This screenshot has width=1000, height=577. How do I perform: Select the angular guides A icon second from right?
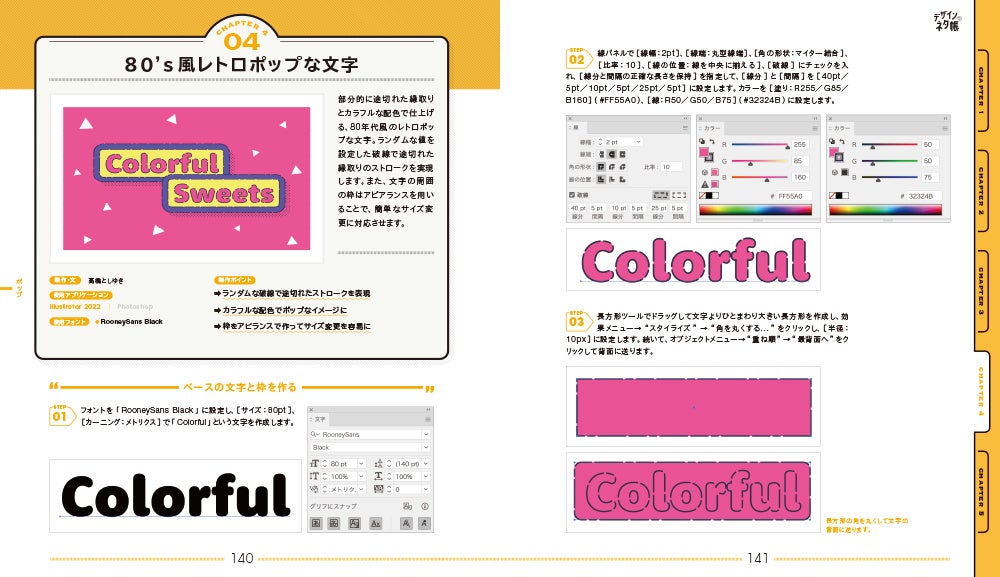coord(406,523)
